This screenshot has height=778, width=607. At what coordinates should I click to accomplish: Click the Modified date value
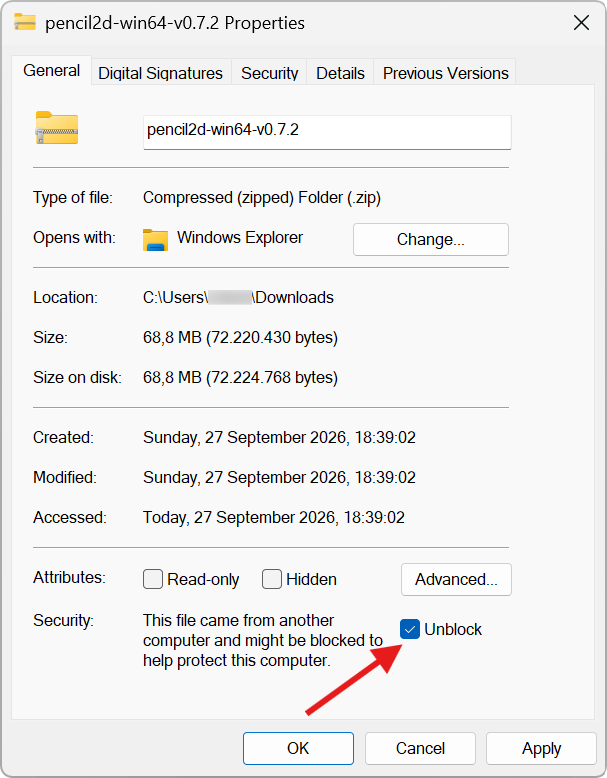tap(279, 477)
